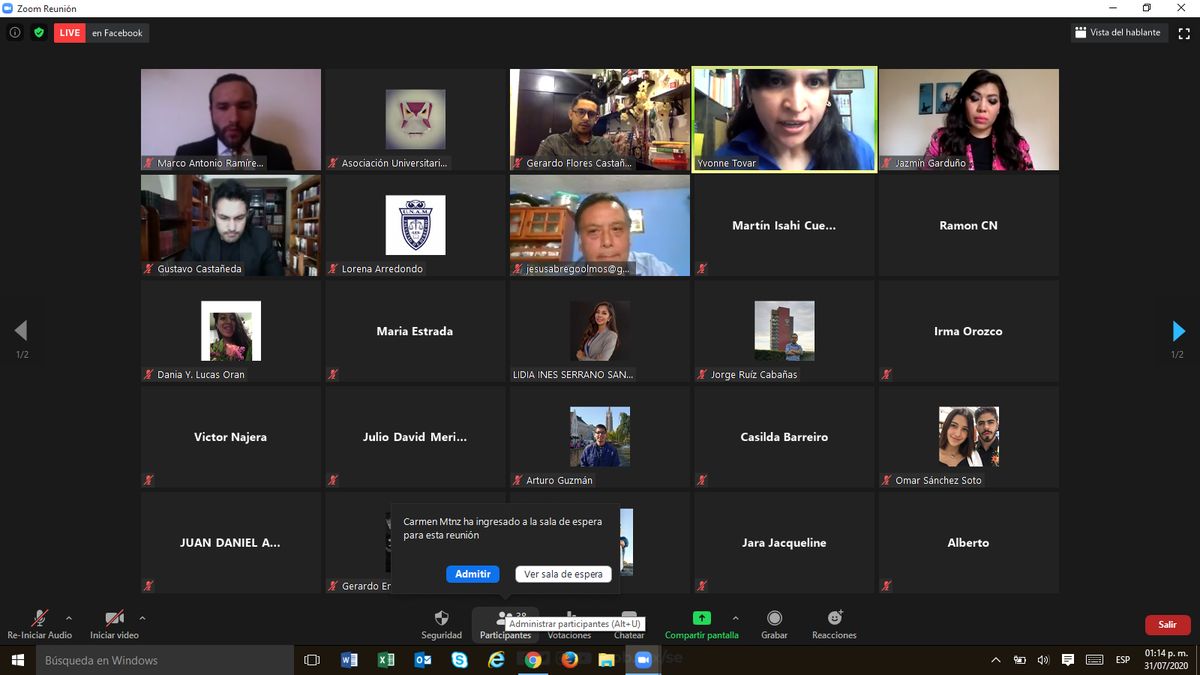This screenshot has width=1200, height=675.
Task: Turn on camera with Iniciar video
Action: tap(114, 625)
